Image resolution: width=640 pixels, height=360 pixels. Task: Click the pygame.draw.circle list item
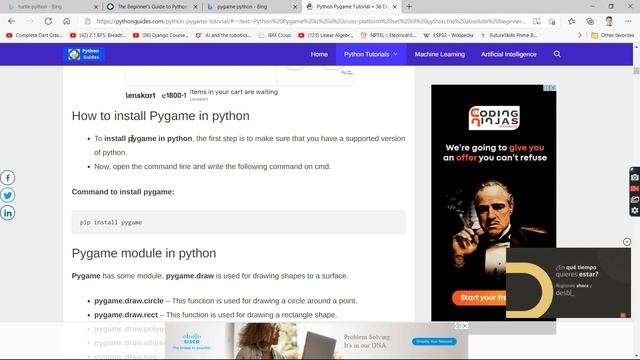point(225,301)
